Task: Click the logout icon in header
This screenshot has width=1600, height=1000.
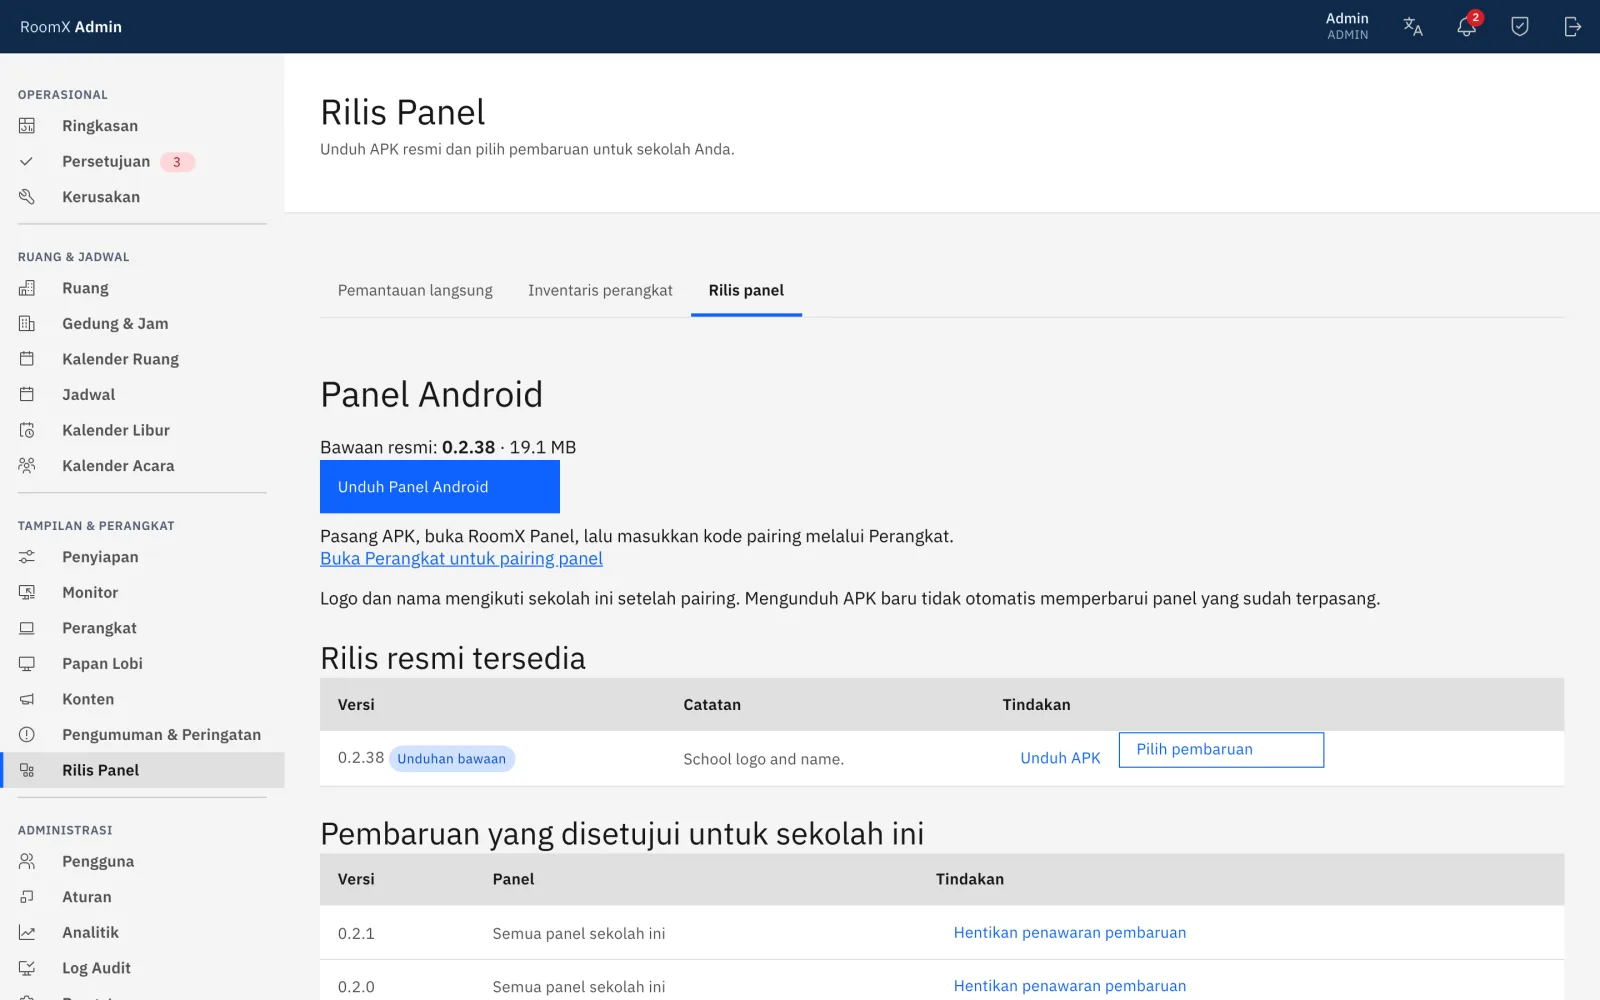Action: tap(1573, 27)
